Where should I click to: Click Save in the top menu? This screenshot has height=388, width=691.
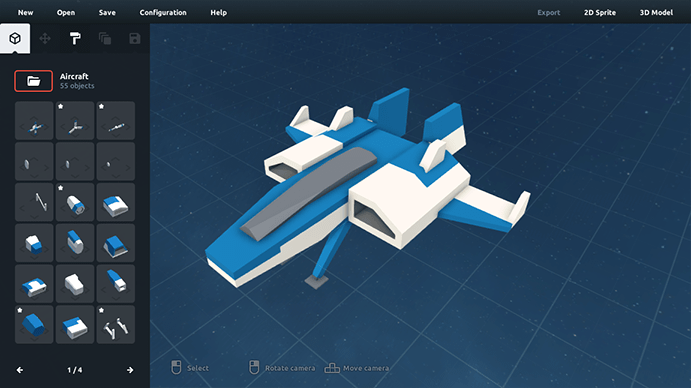coord(107,12)
